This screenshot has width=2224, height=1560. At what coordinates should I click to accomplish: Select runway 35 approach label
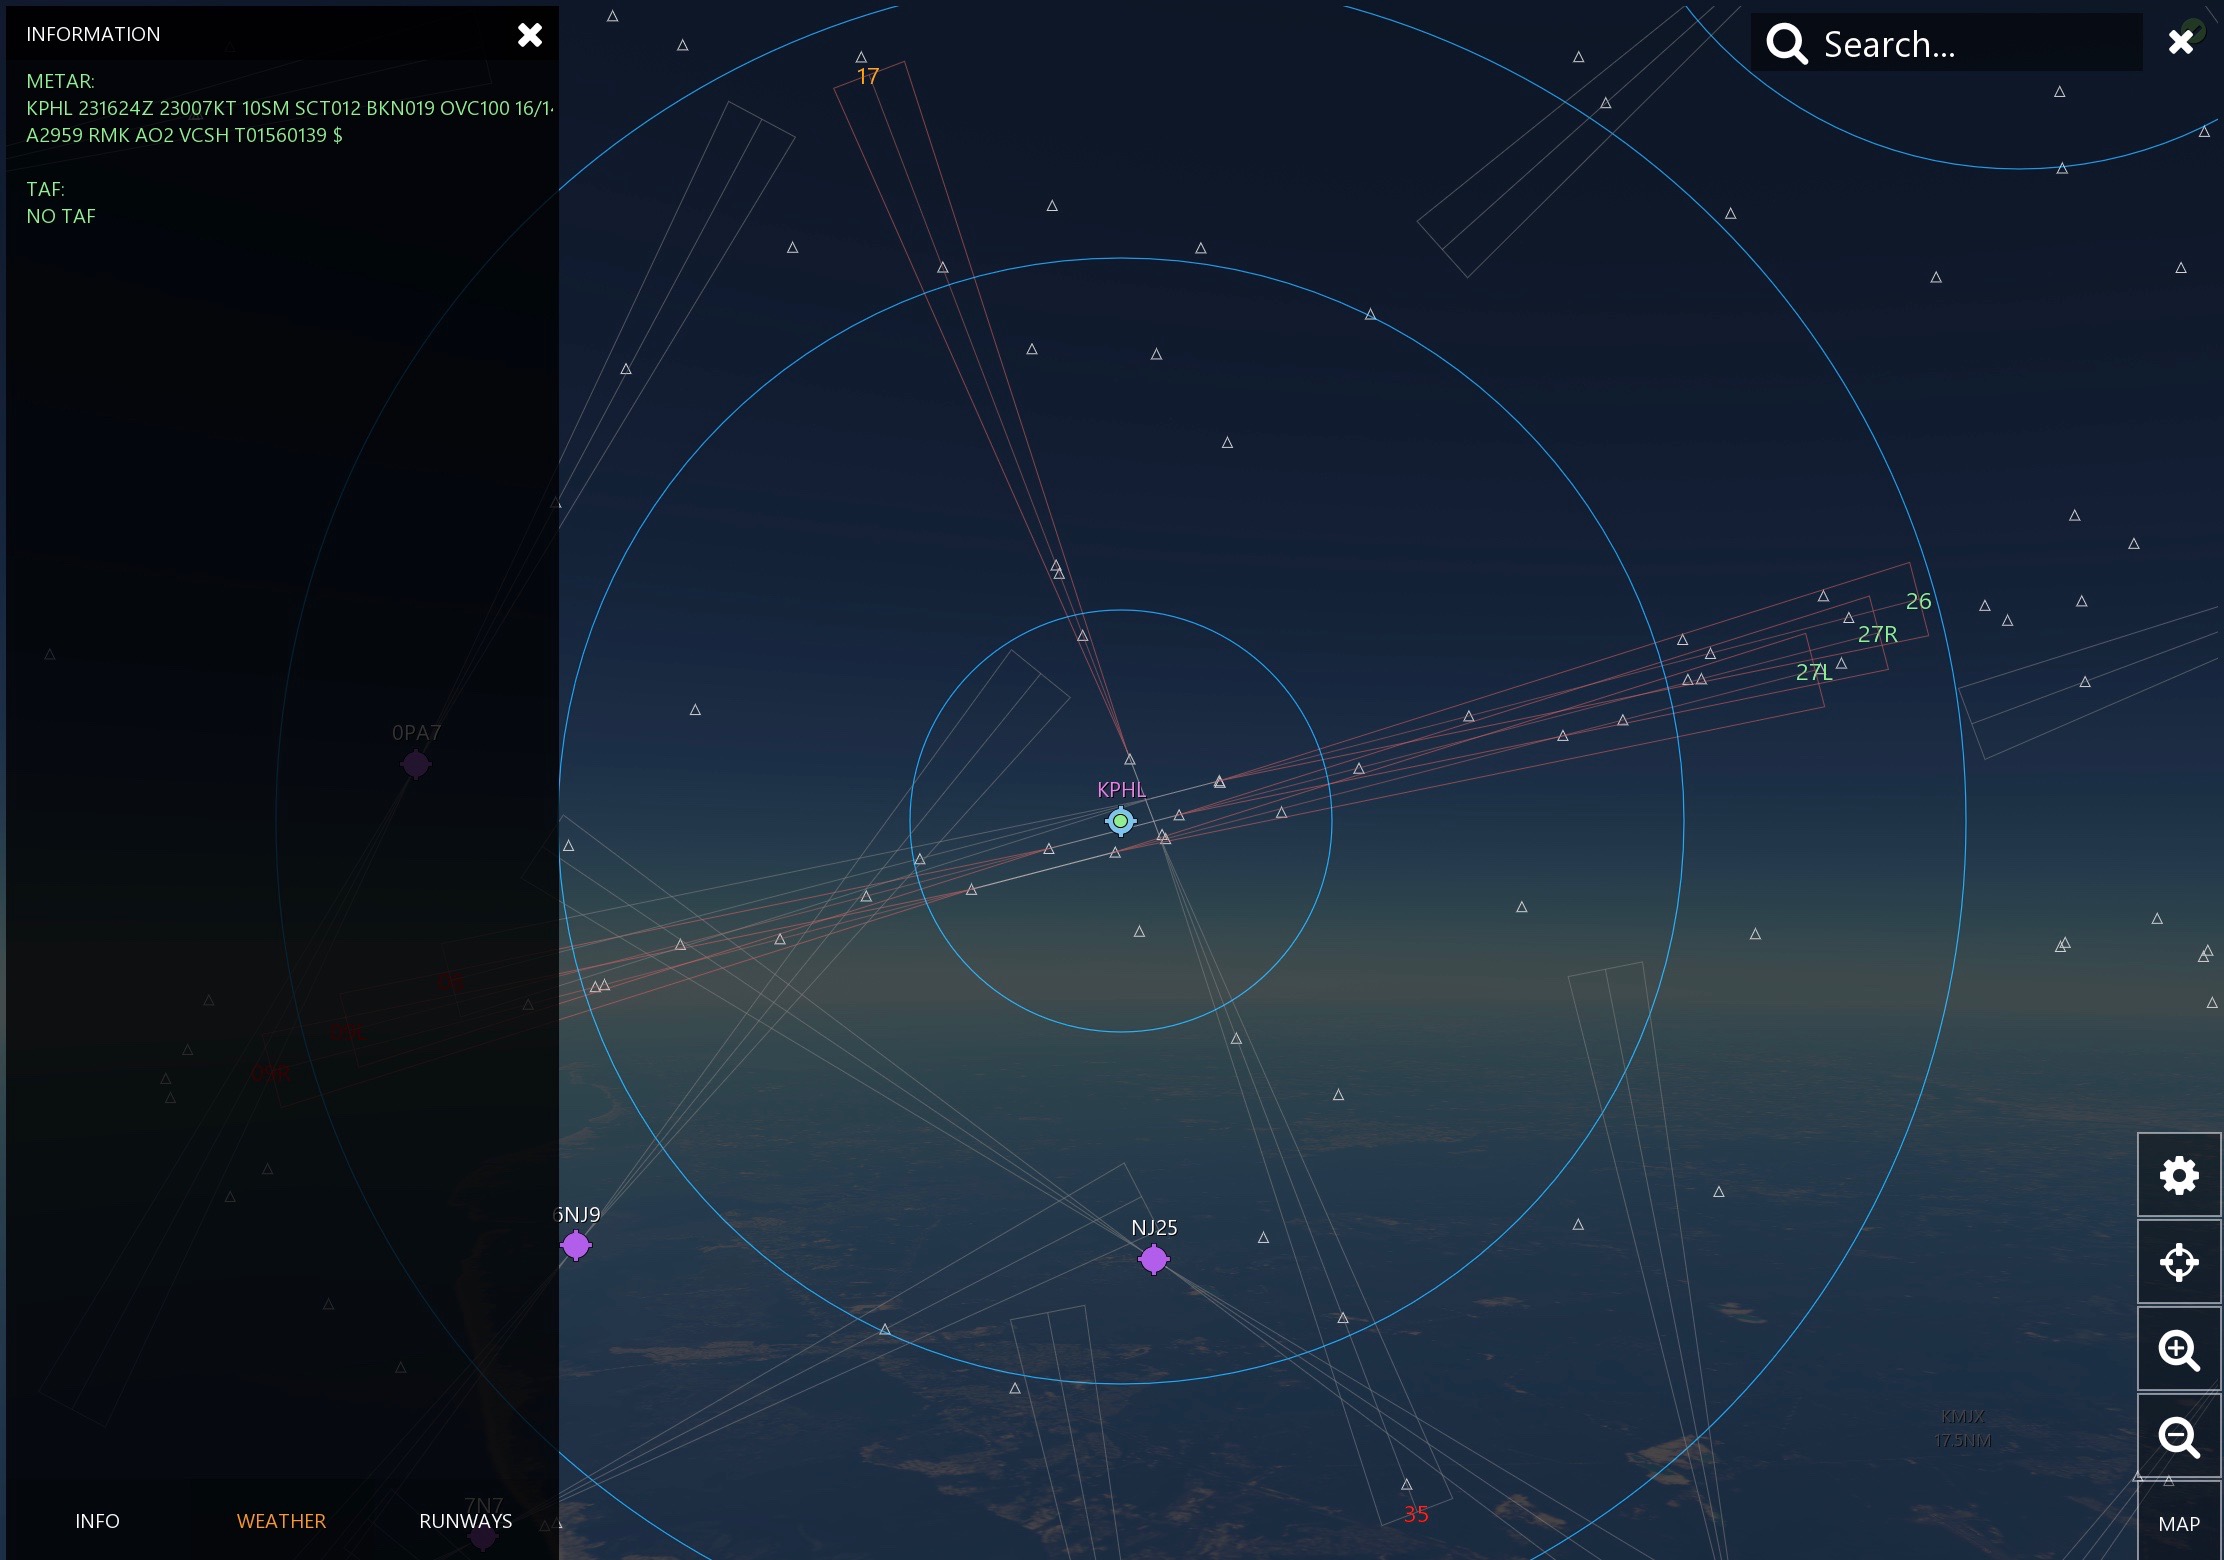(x=1415, y=1514)
